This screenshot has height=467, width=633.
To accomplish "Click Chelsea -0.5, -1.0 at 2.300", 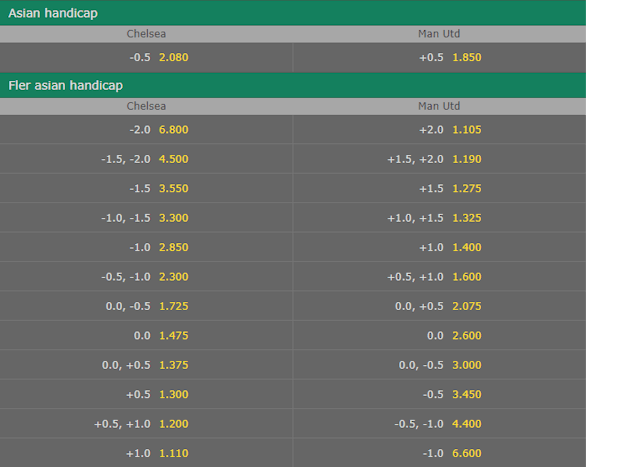I will 146,277.
